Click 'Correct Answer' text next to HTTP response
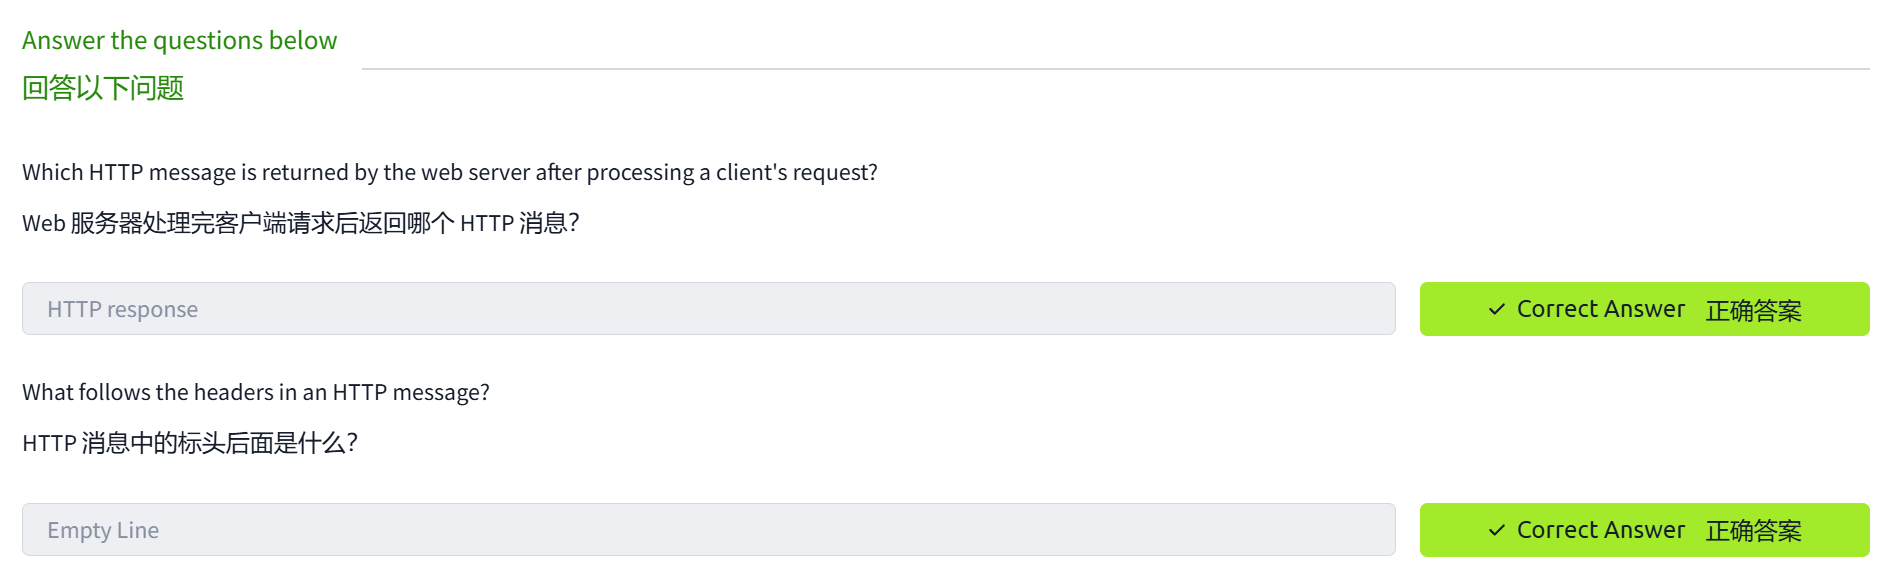 [1600, 309]
